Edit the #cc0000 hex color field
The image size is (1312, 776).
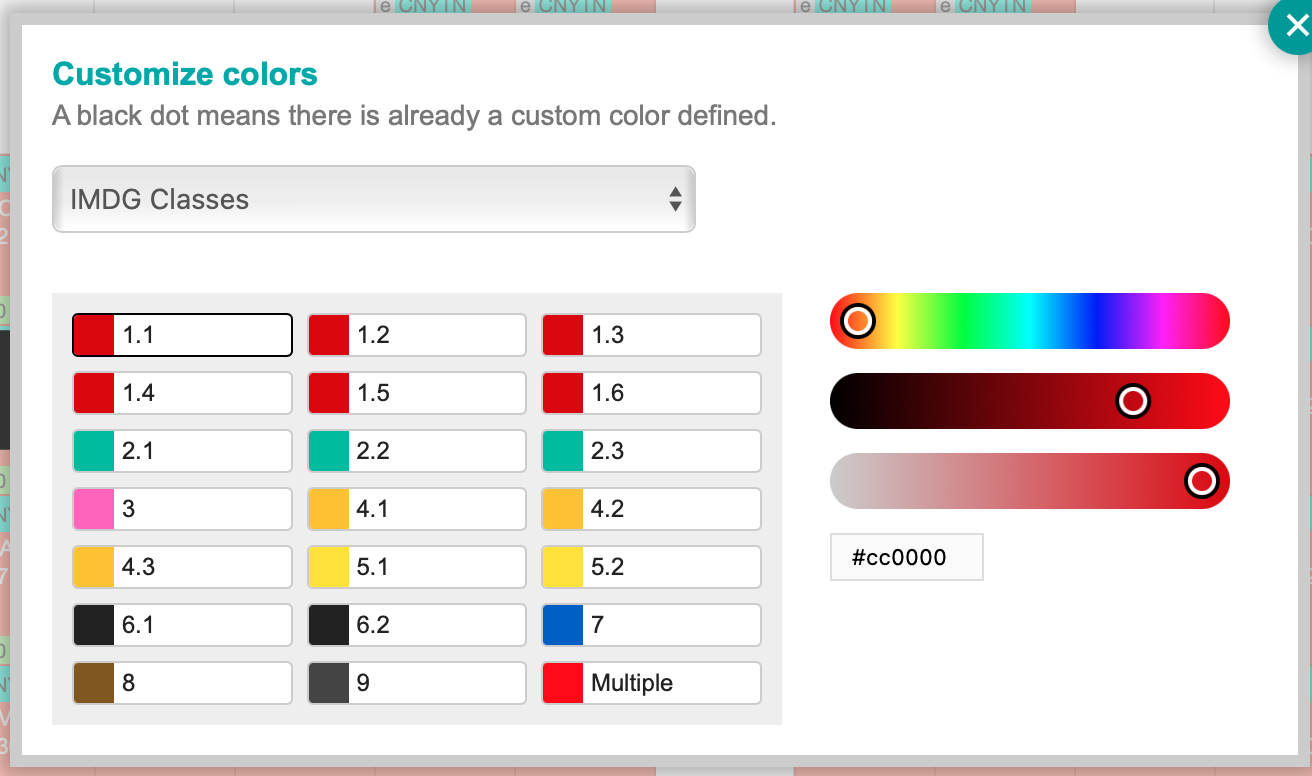click(x=906, y=557)
